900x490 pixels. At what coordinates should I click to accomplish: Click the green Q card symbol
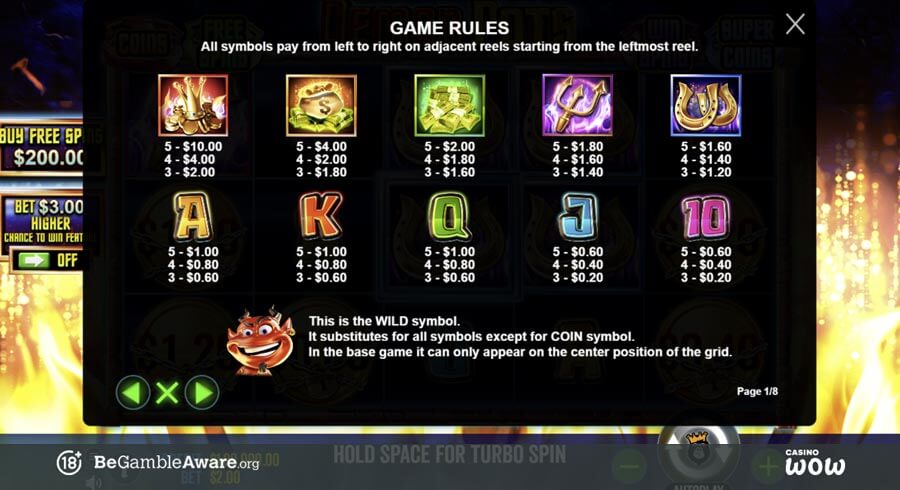click(449, 216)
